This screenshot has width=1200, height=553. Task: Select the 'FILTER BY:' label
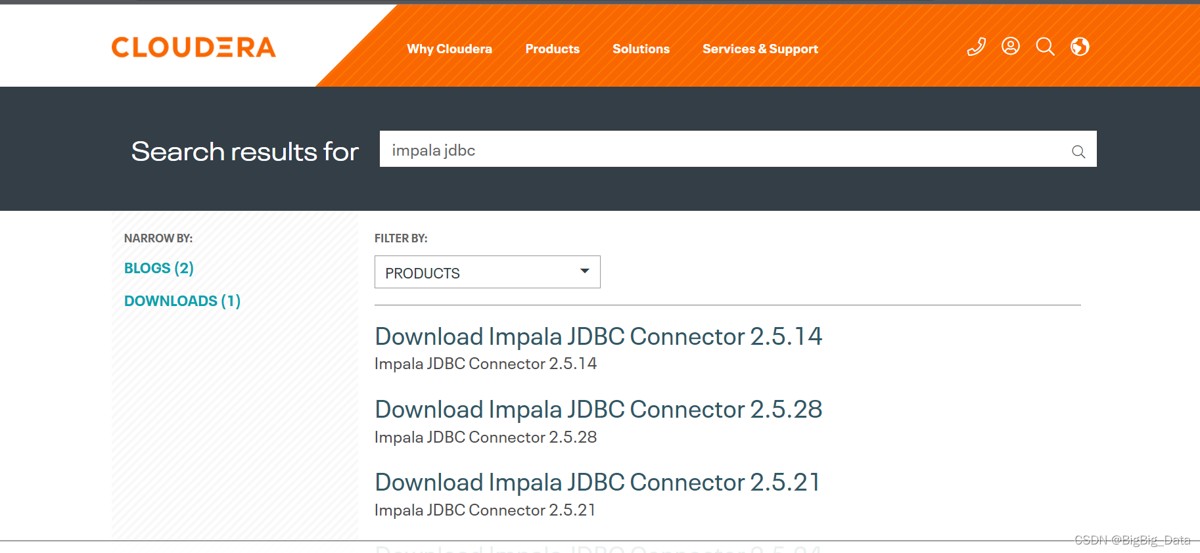(x=401, y=239)
